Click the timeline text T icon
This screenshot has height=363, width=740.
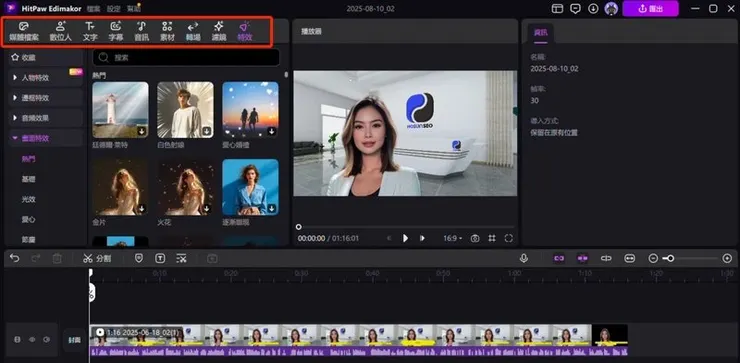(160, 258)
